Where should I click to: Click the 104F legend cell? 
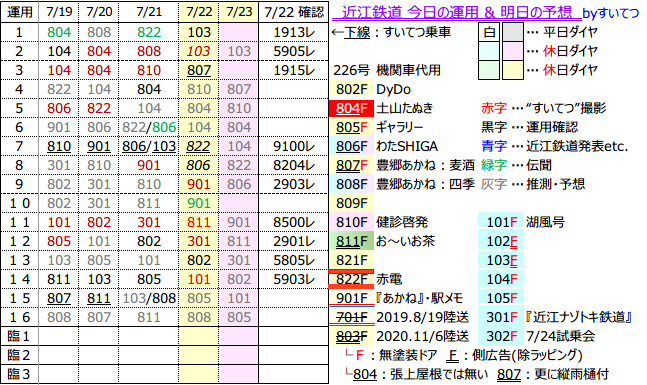pos(501,279)
